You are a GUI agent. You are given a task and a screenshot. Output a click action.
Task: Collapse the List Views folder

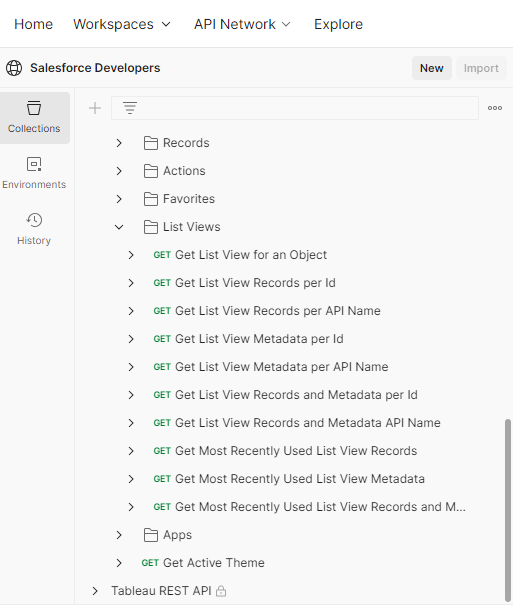[x=119, y=227]
